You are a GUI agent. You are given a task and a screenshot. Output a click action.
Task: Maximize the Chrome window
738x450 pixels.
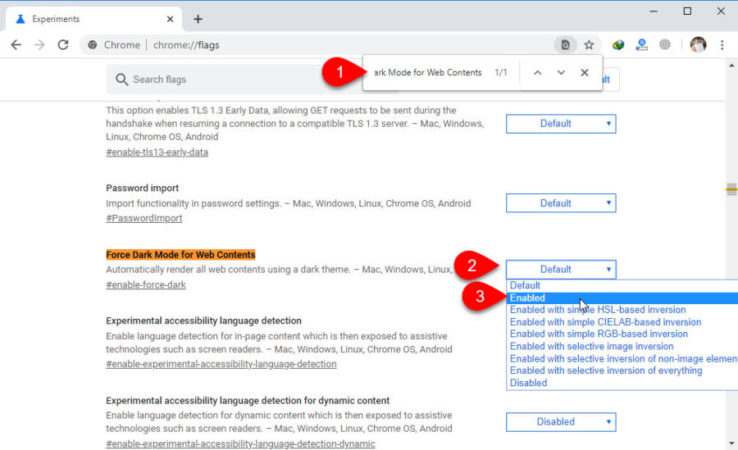(687, 11)
